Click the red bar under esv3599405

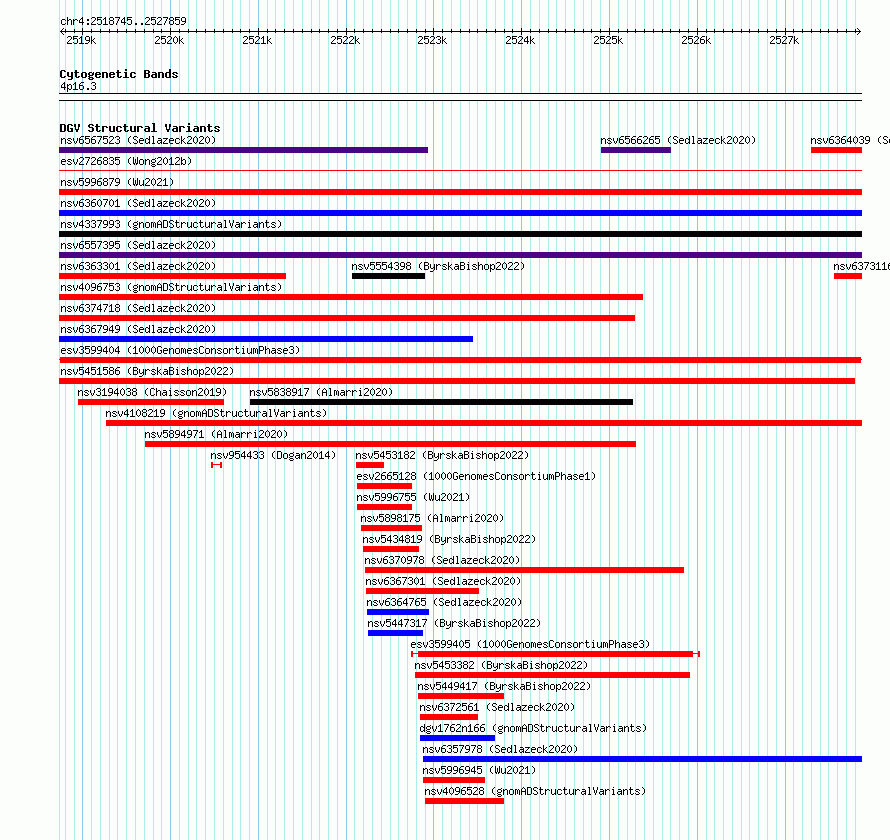click(556, 654)
